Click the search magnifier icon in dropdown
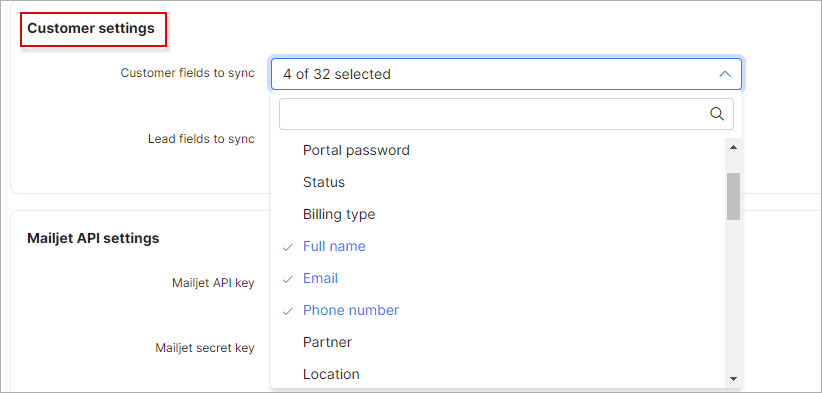 717,114
